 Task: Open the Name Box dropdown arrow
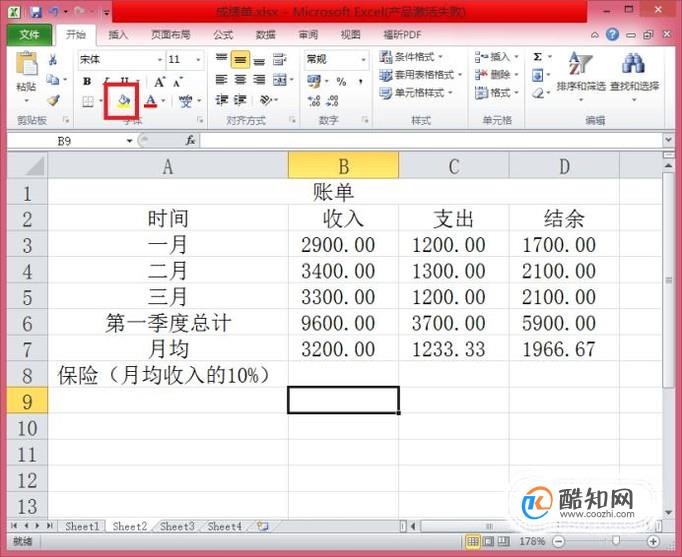pos(129,140)
